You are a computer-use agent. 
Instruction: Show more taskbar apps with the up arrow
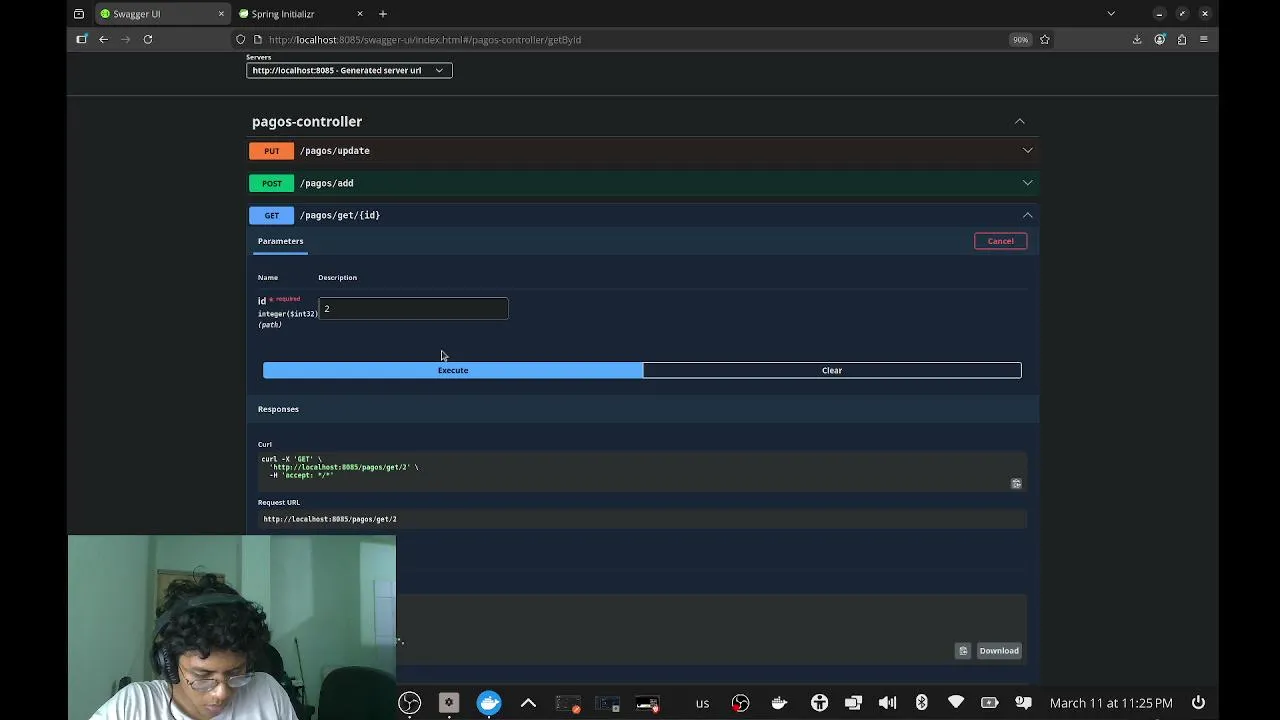528,703
